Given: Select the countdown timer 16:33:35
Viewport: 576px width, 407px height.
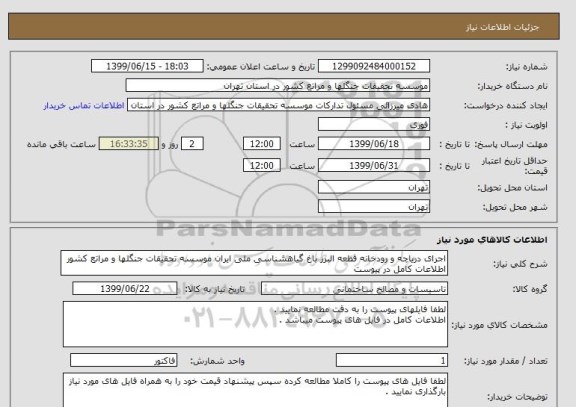Looking at the screenshot, I should click(x=129, y=144).
